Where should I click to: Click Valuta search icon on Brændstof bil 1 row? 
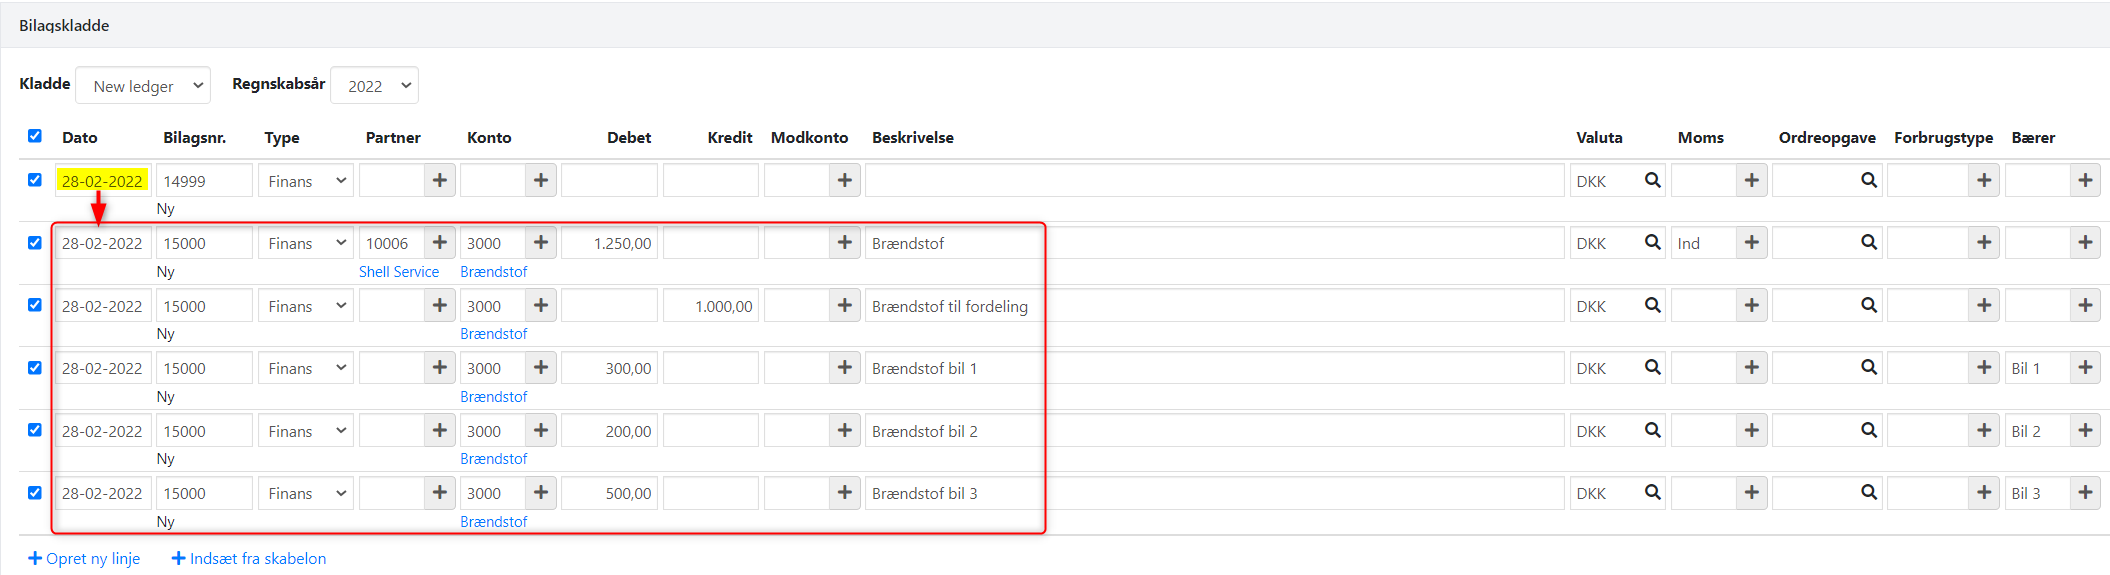(x=1652, y=368)
